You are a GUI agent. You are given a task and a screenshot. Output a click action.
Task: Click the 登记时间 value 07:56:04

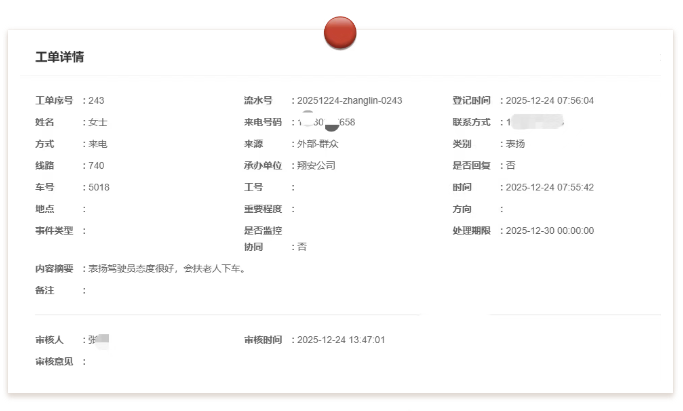point(549,101)
